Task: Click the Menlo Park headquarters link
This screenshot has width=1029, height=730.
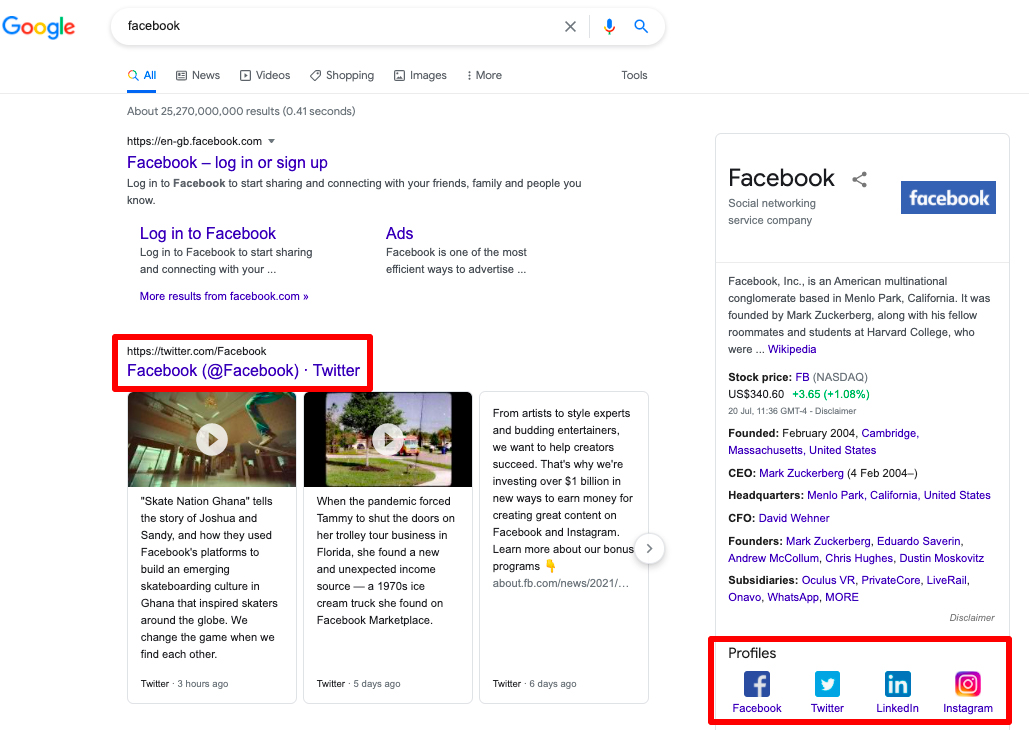Action: pyautogui.click(x=898, y=495)
